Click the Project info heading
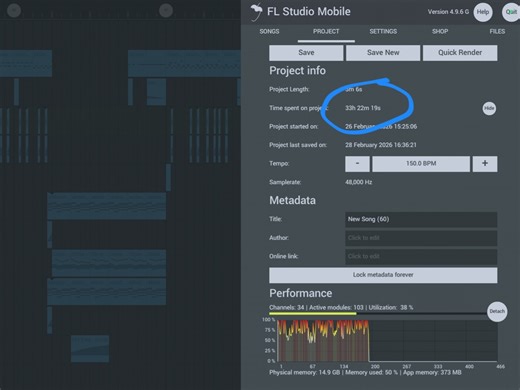 (297, 71)
